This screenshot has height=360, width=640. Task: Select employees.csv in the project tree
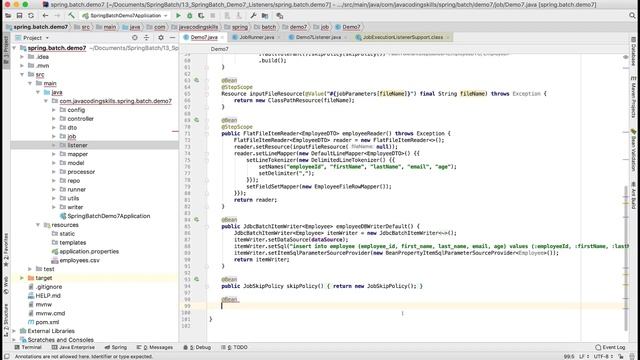[76, 260]
